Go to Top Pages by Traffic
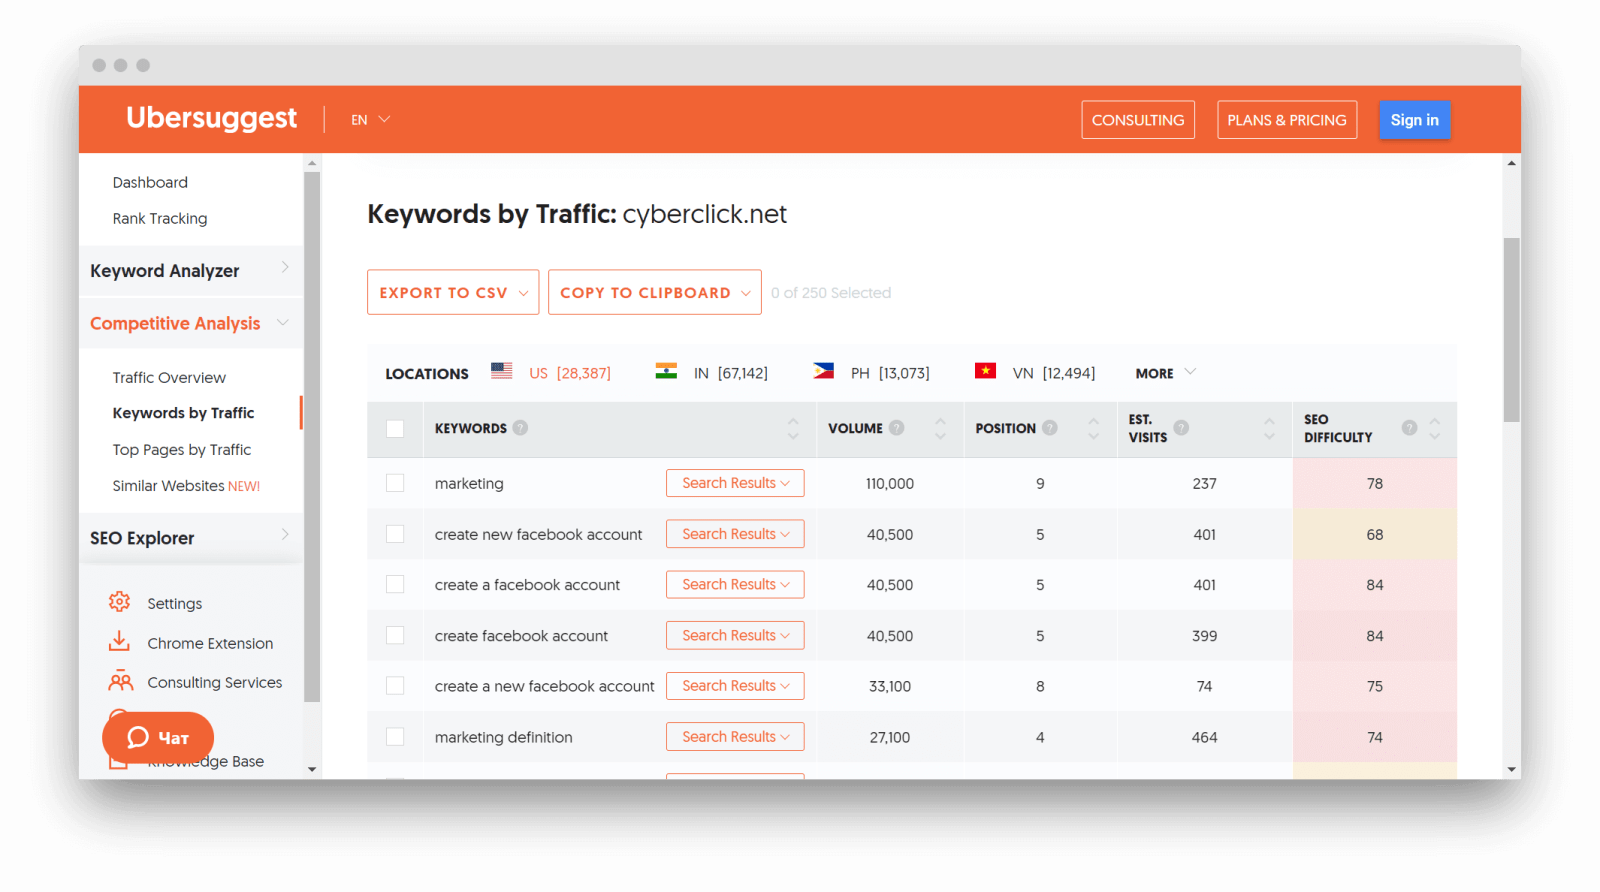 pyautogui.click(x=181, y=450)
